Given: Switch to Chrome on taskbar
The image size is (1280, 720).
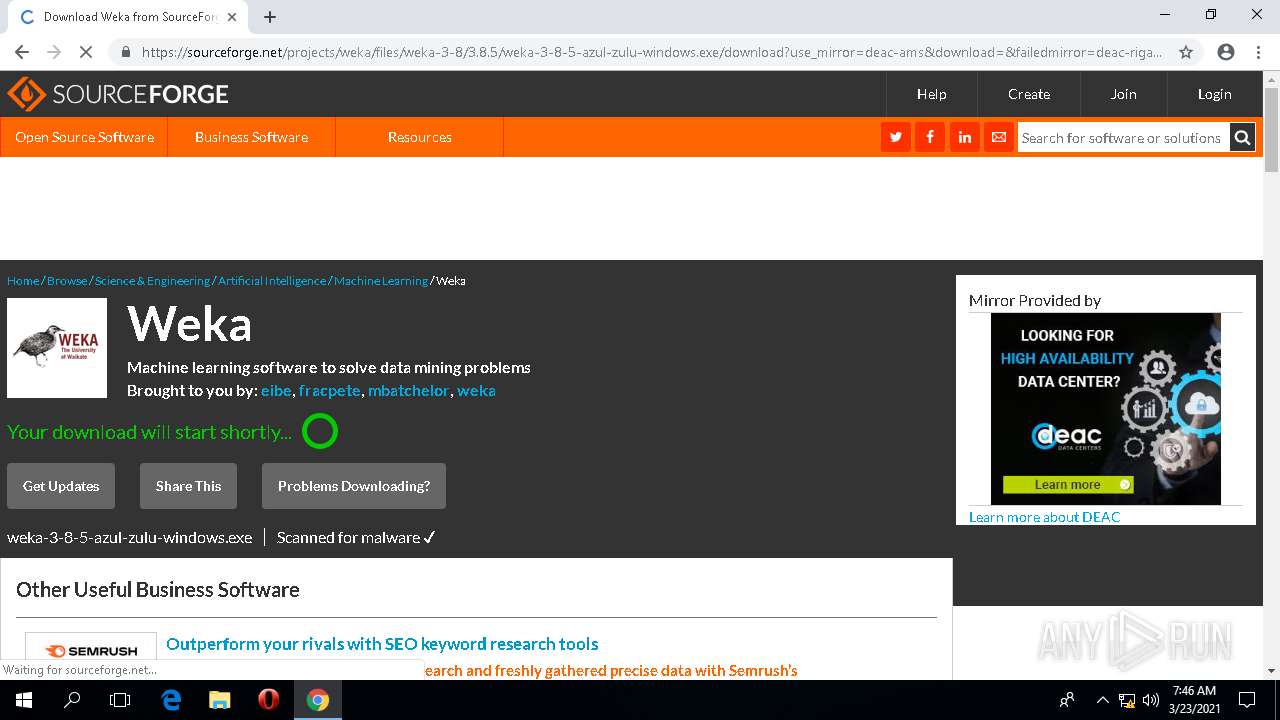Looking at the screenshot, I should [317, 700].
